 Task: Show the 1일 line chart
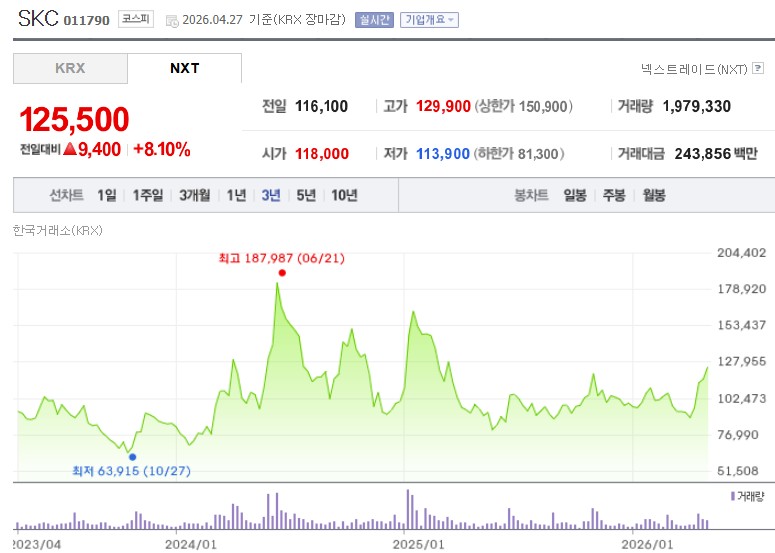pos(107,195)
